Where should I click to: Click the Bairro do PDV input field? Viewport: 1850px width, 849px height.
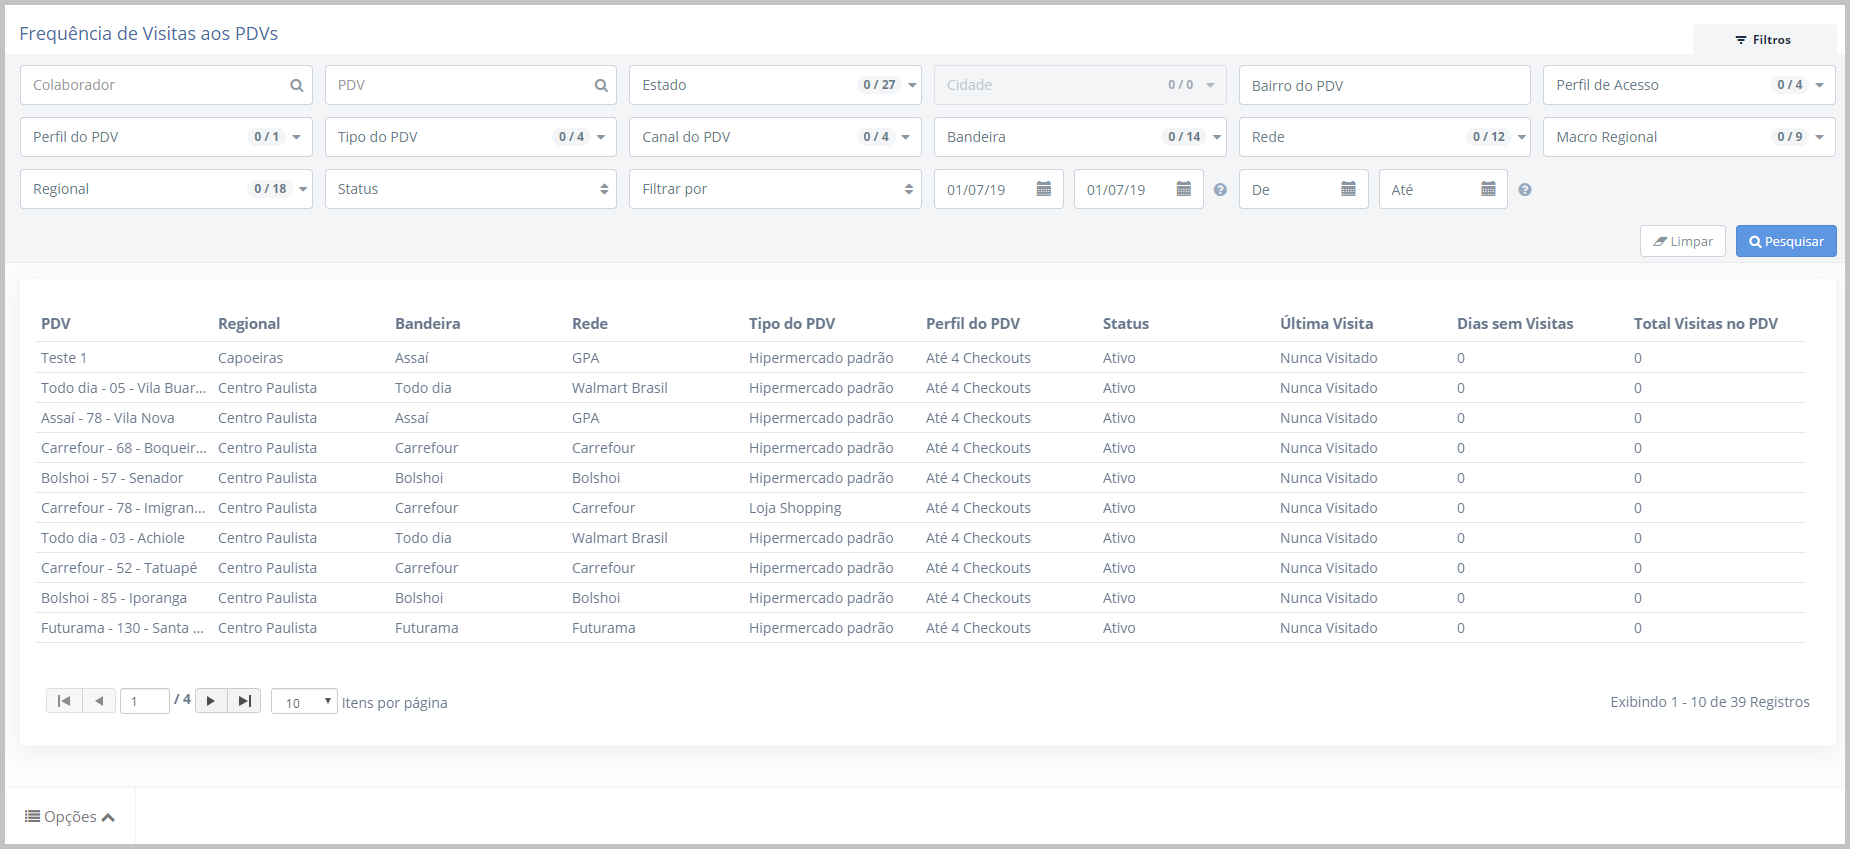pos(1383,86)
